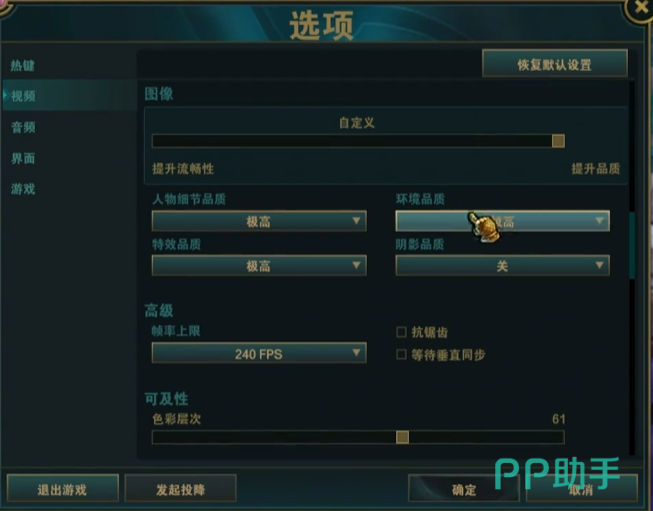
Task: Switch to the 界面 settings tab
Action: pos(23,158)
